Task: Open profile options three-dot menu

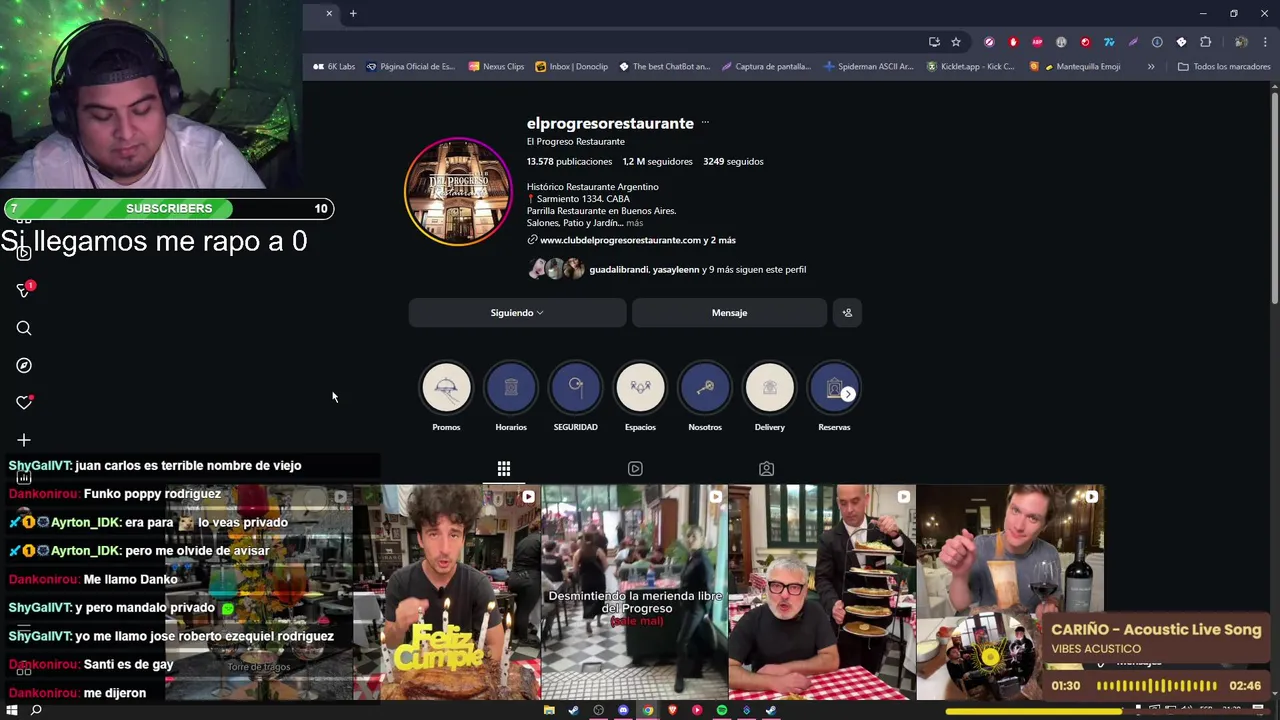Action: pos(705,123)
